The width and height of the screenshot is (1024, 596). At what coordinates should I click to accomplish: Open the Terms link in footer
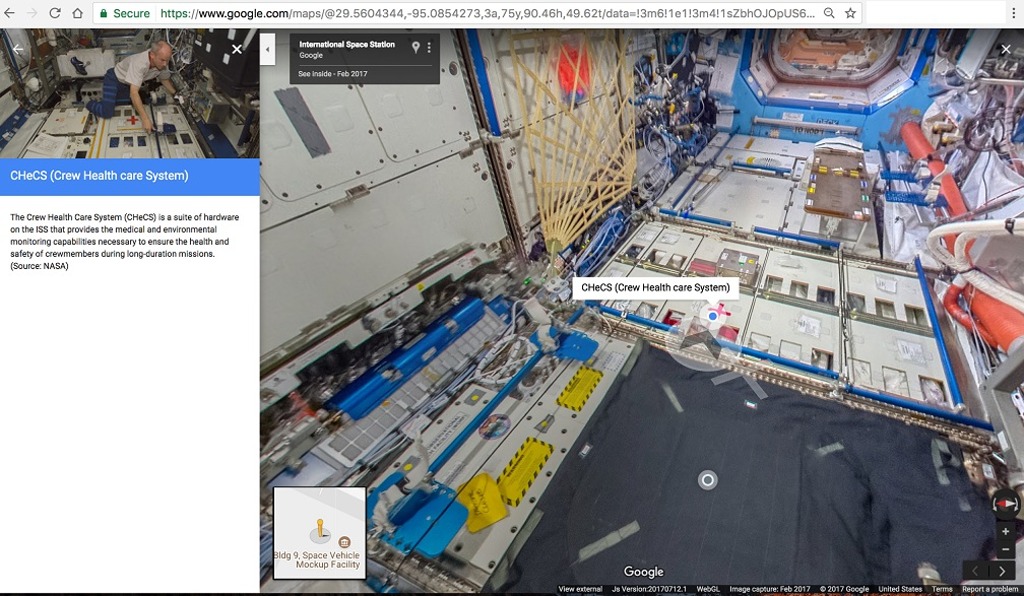click(942, 589)
